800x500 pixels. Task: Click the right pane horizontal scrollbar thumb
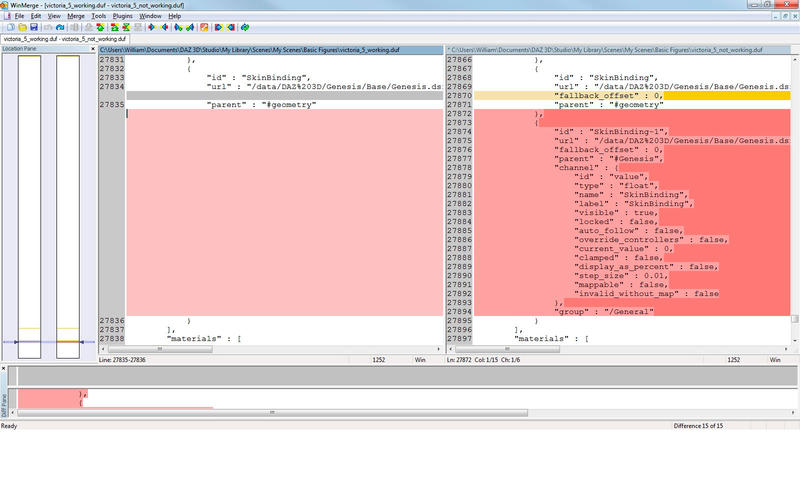(x=507, y=349)
